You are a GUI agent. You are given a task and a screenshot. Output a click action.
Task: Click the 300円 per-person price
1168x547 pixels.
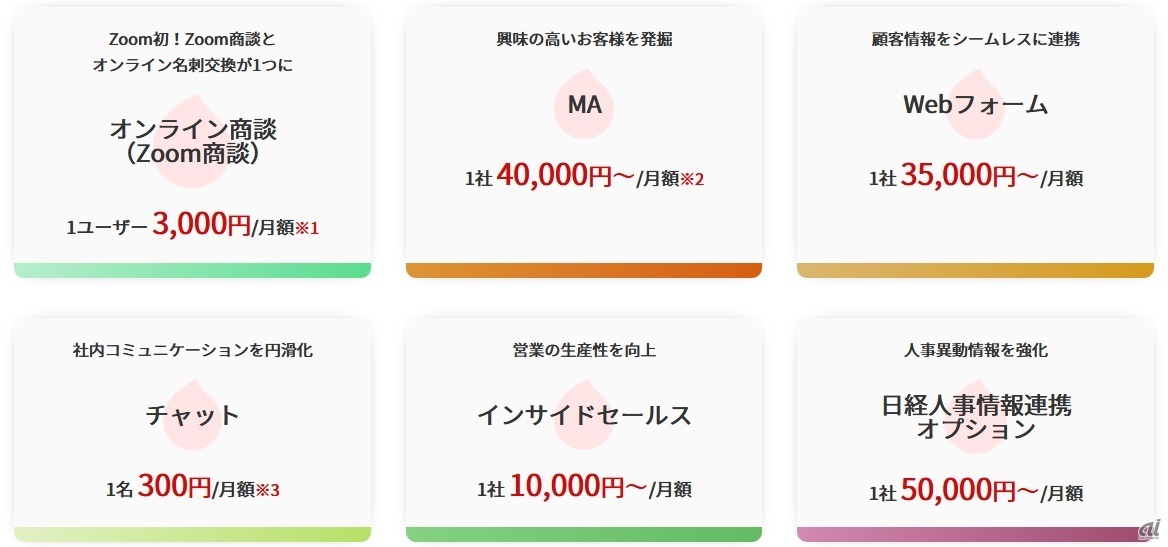pyautogui.click(x=174, y=488)
